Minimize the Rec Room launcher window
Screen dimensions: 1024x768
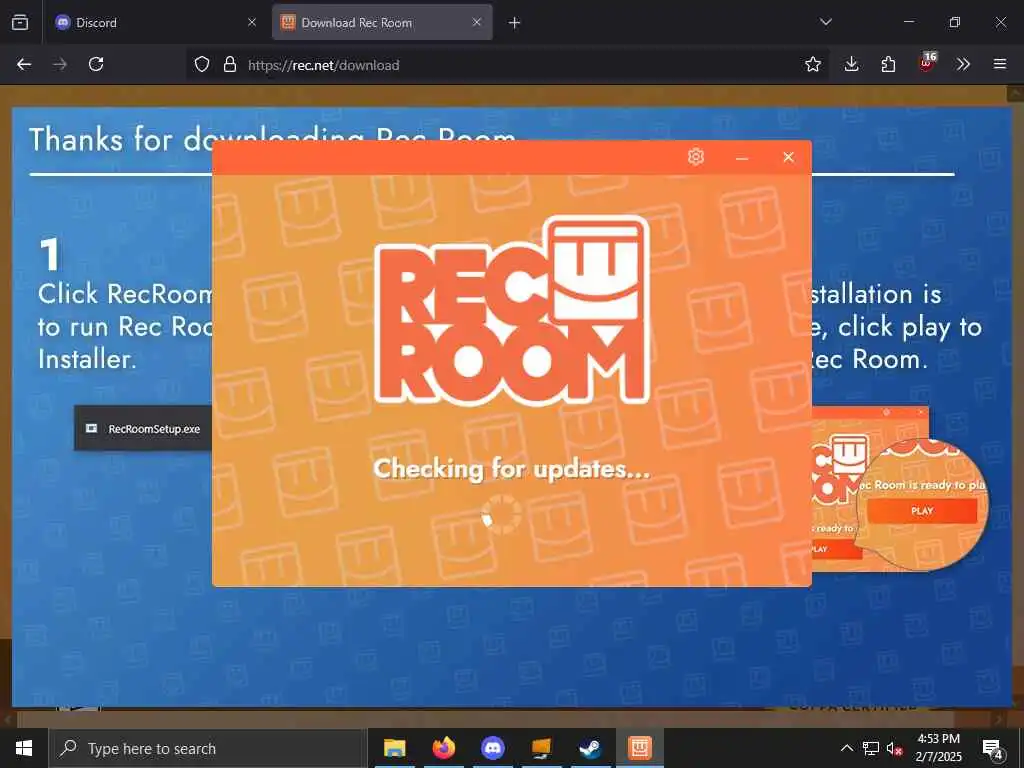(x=742, y=157)
